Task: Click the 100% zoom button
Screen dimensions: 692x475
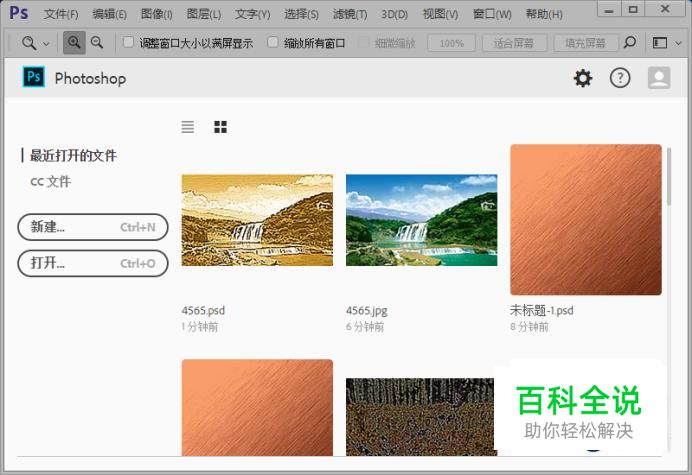Action: click(451, 43)
